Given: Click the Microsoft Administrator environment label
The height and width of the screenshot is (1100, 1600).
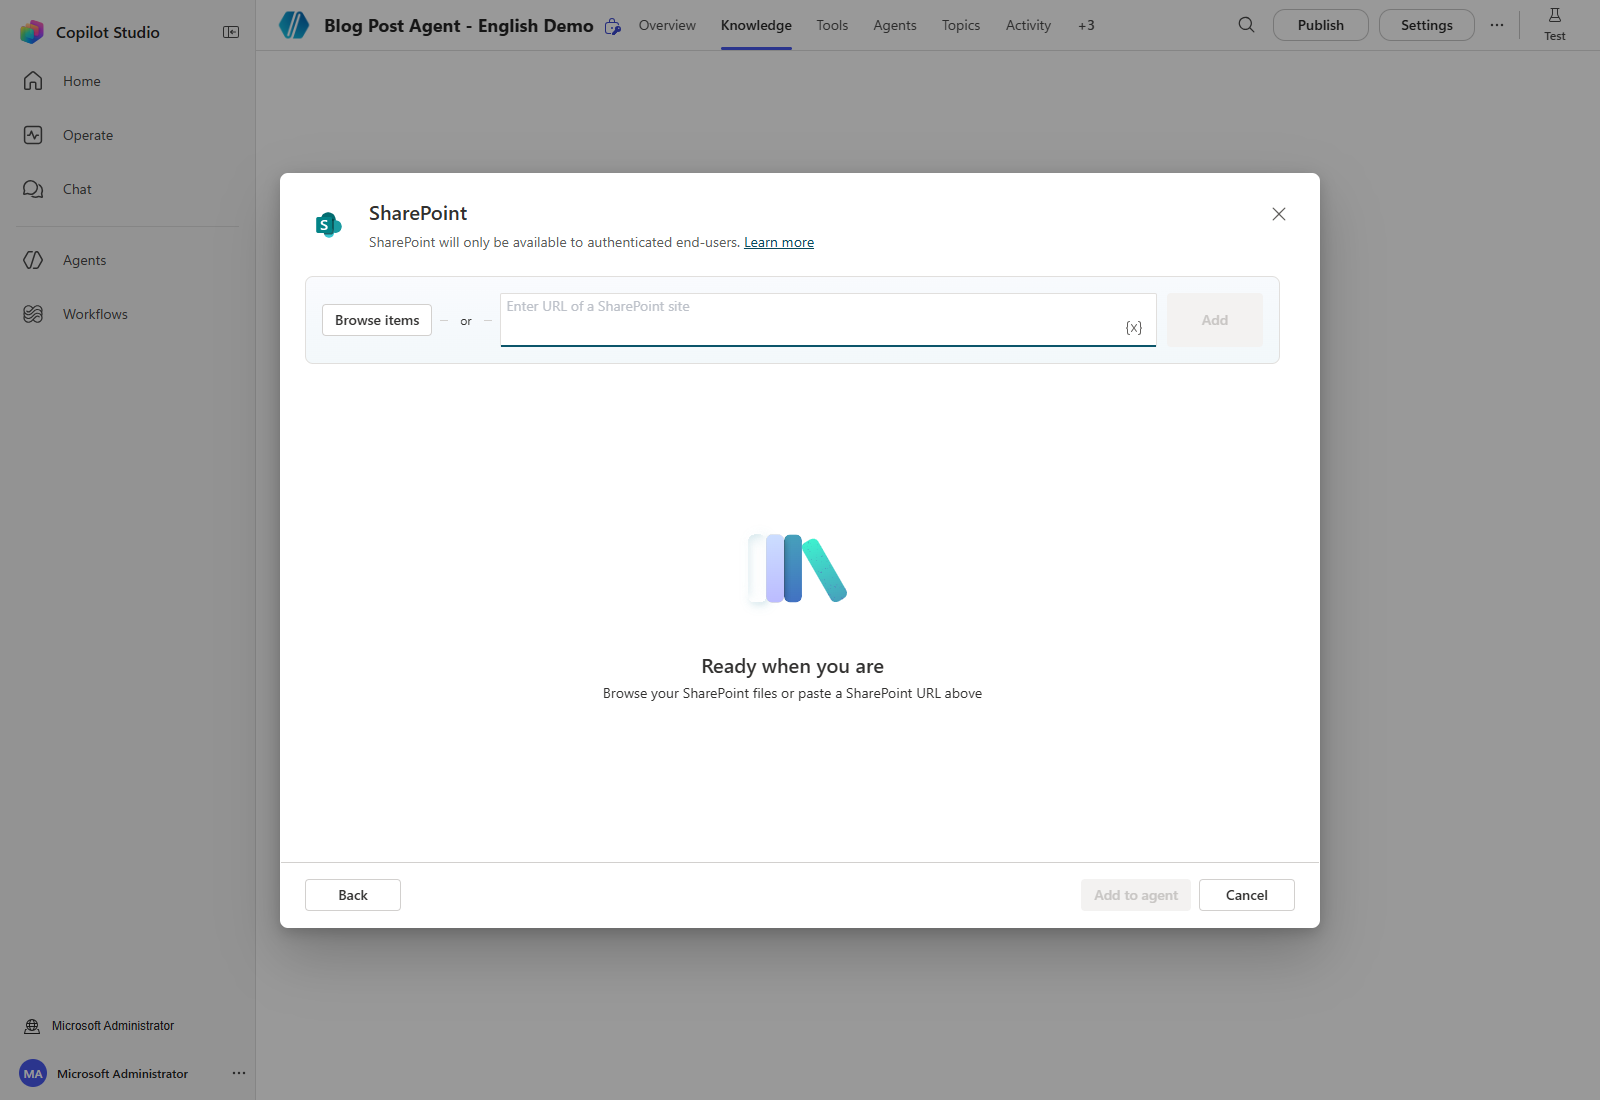Looking at the screenshot, I should (x=113, y=1026).
